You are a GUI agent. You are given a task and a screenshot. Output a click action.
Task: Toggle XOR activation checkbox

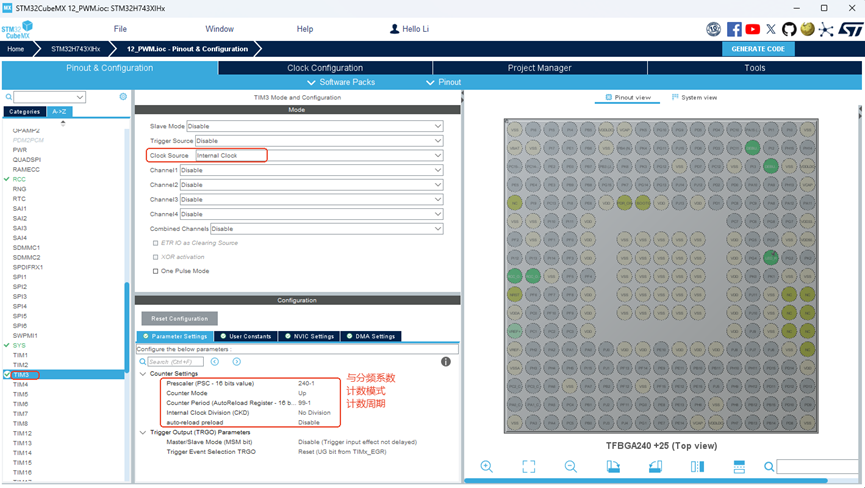click(156, 257)
